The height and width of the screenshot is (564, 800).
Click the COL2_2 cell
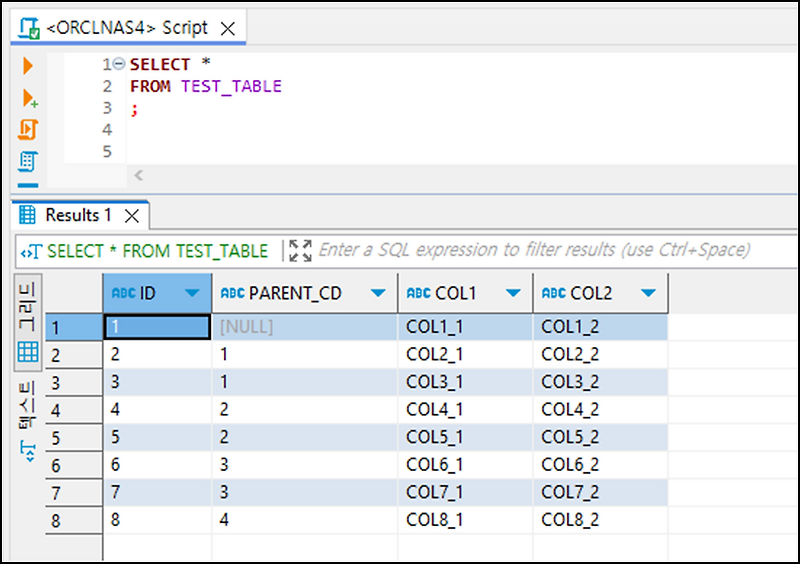point(601,354)
